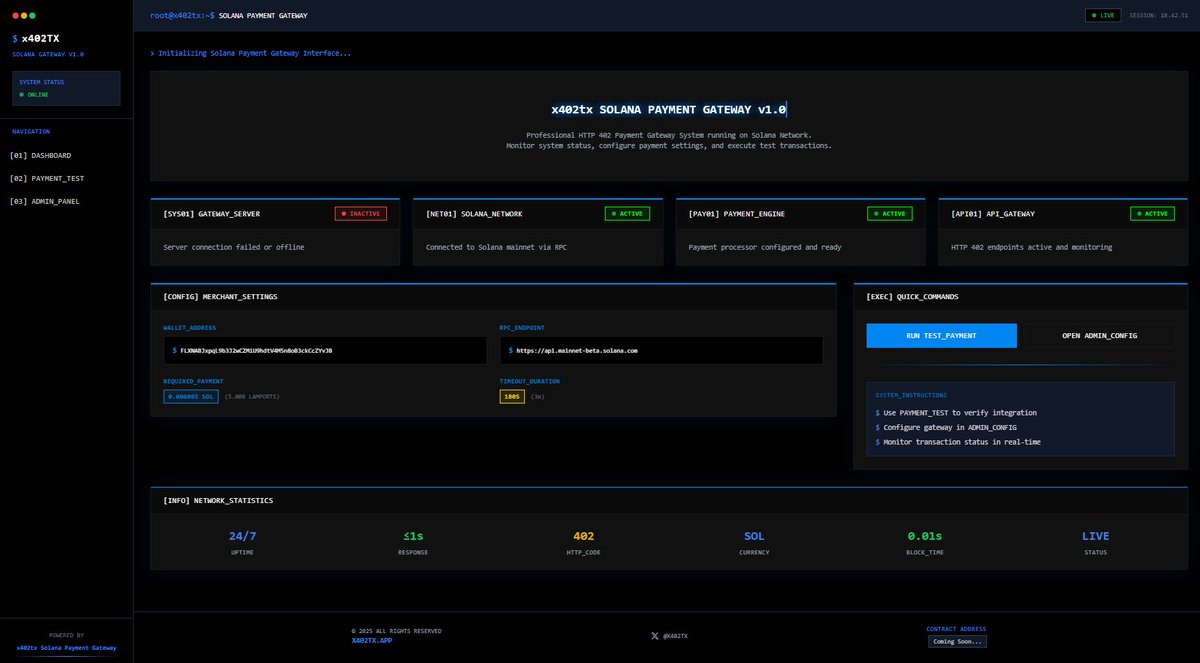Click the ACTIVE badge on PAYMENT_ENGINE card

coord(889,213)
